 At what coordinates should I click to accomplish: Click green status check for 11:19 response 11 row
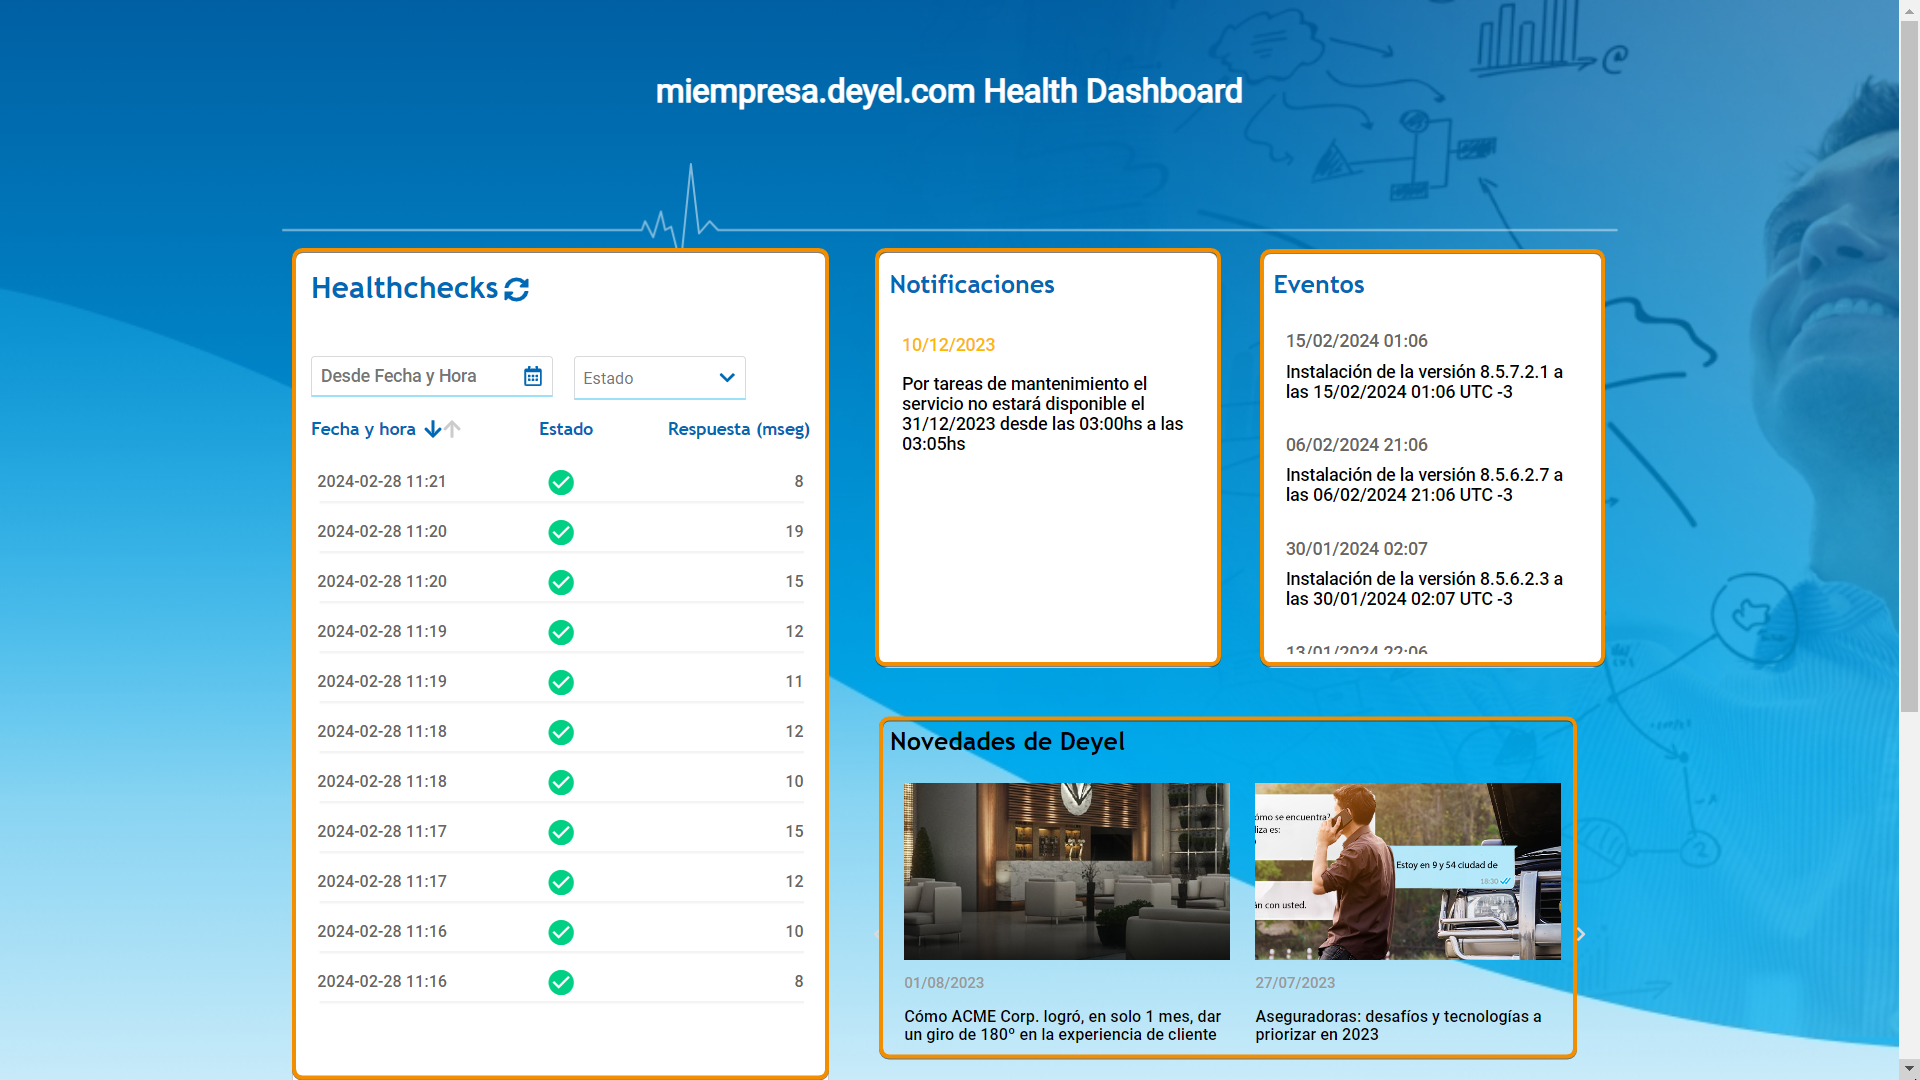coord(561,682)
